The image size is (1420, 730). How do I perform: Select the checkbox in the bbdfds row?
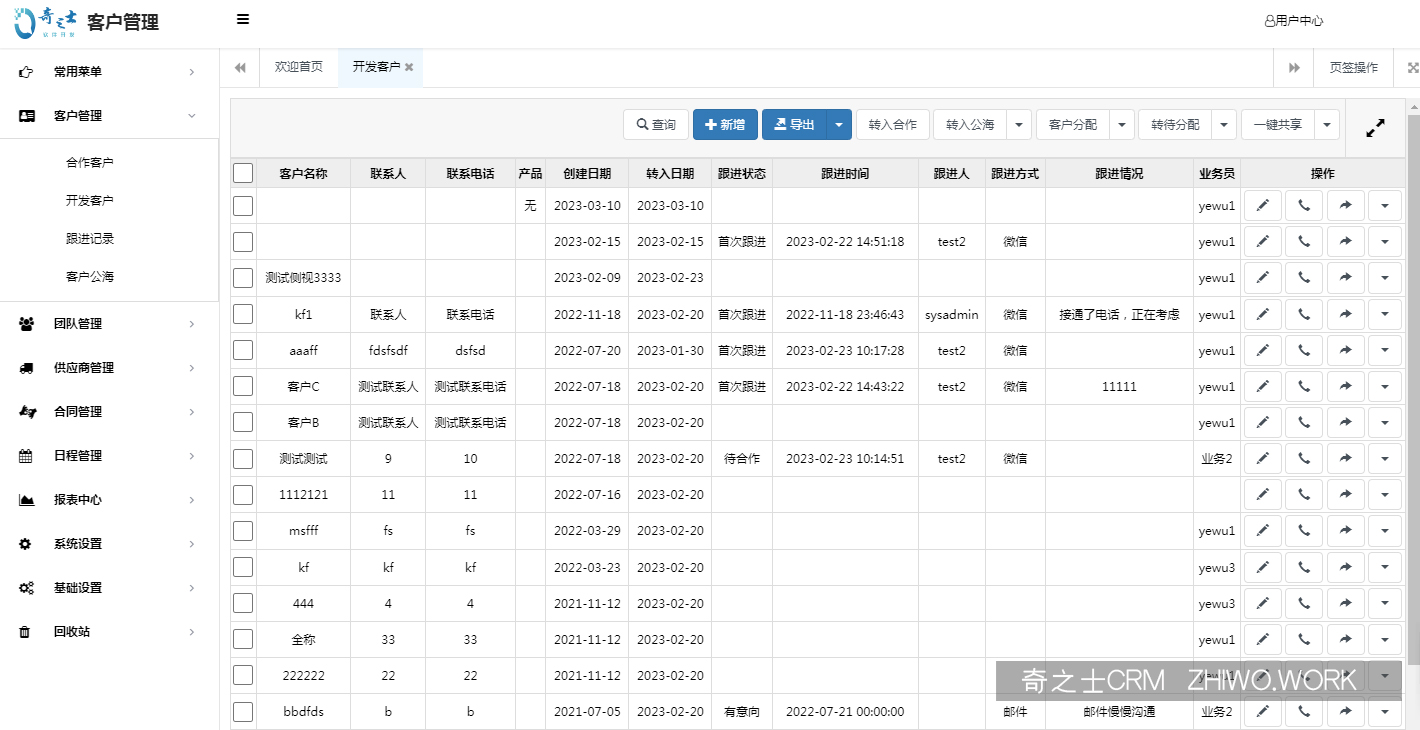tap(242, 712)
